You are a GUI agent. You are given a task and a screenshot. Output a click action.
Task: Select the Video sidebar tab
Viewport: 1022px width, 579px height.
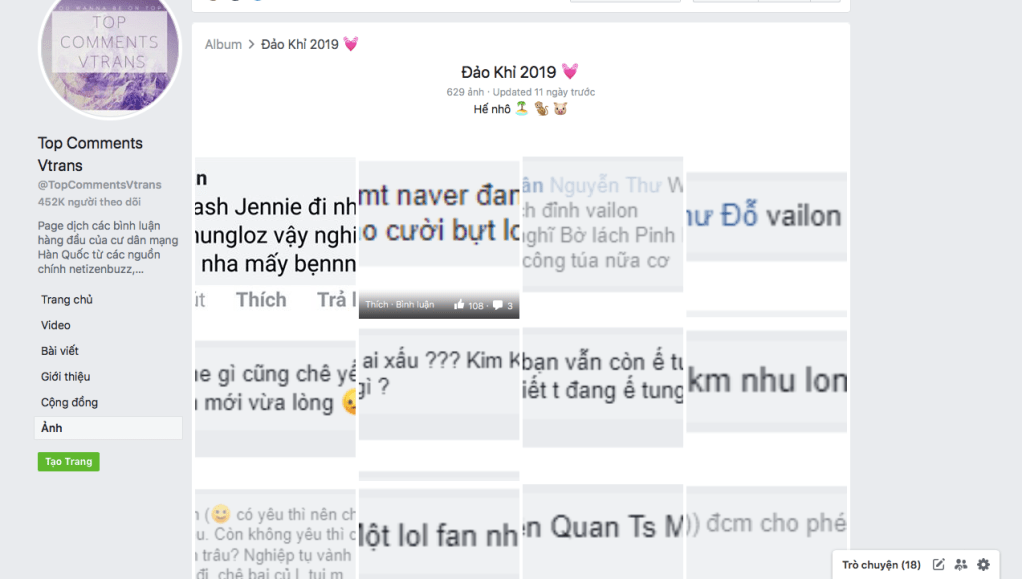[x=56, y=325]
